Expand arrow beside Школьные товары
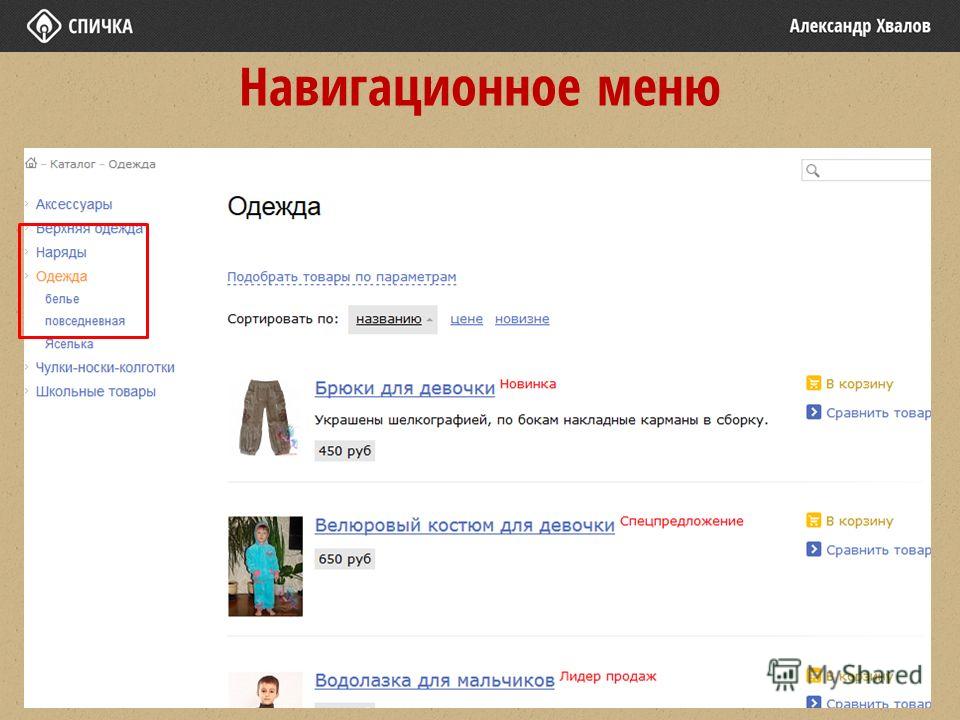The height and width of the screenshot is (720, 960). click(27, 391)
